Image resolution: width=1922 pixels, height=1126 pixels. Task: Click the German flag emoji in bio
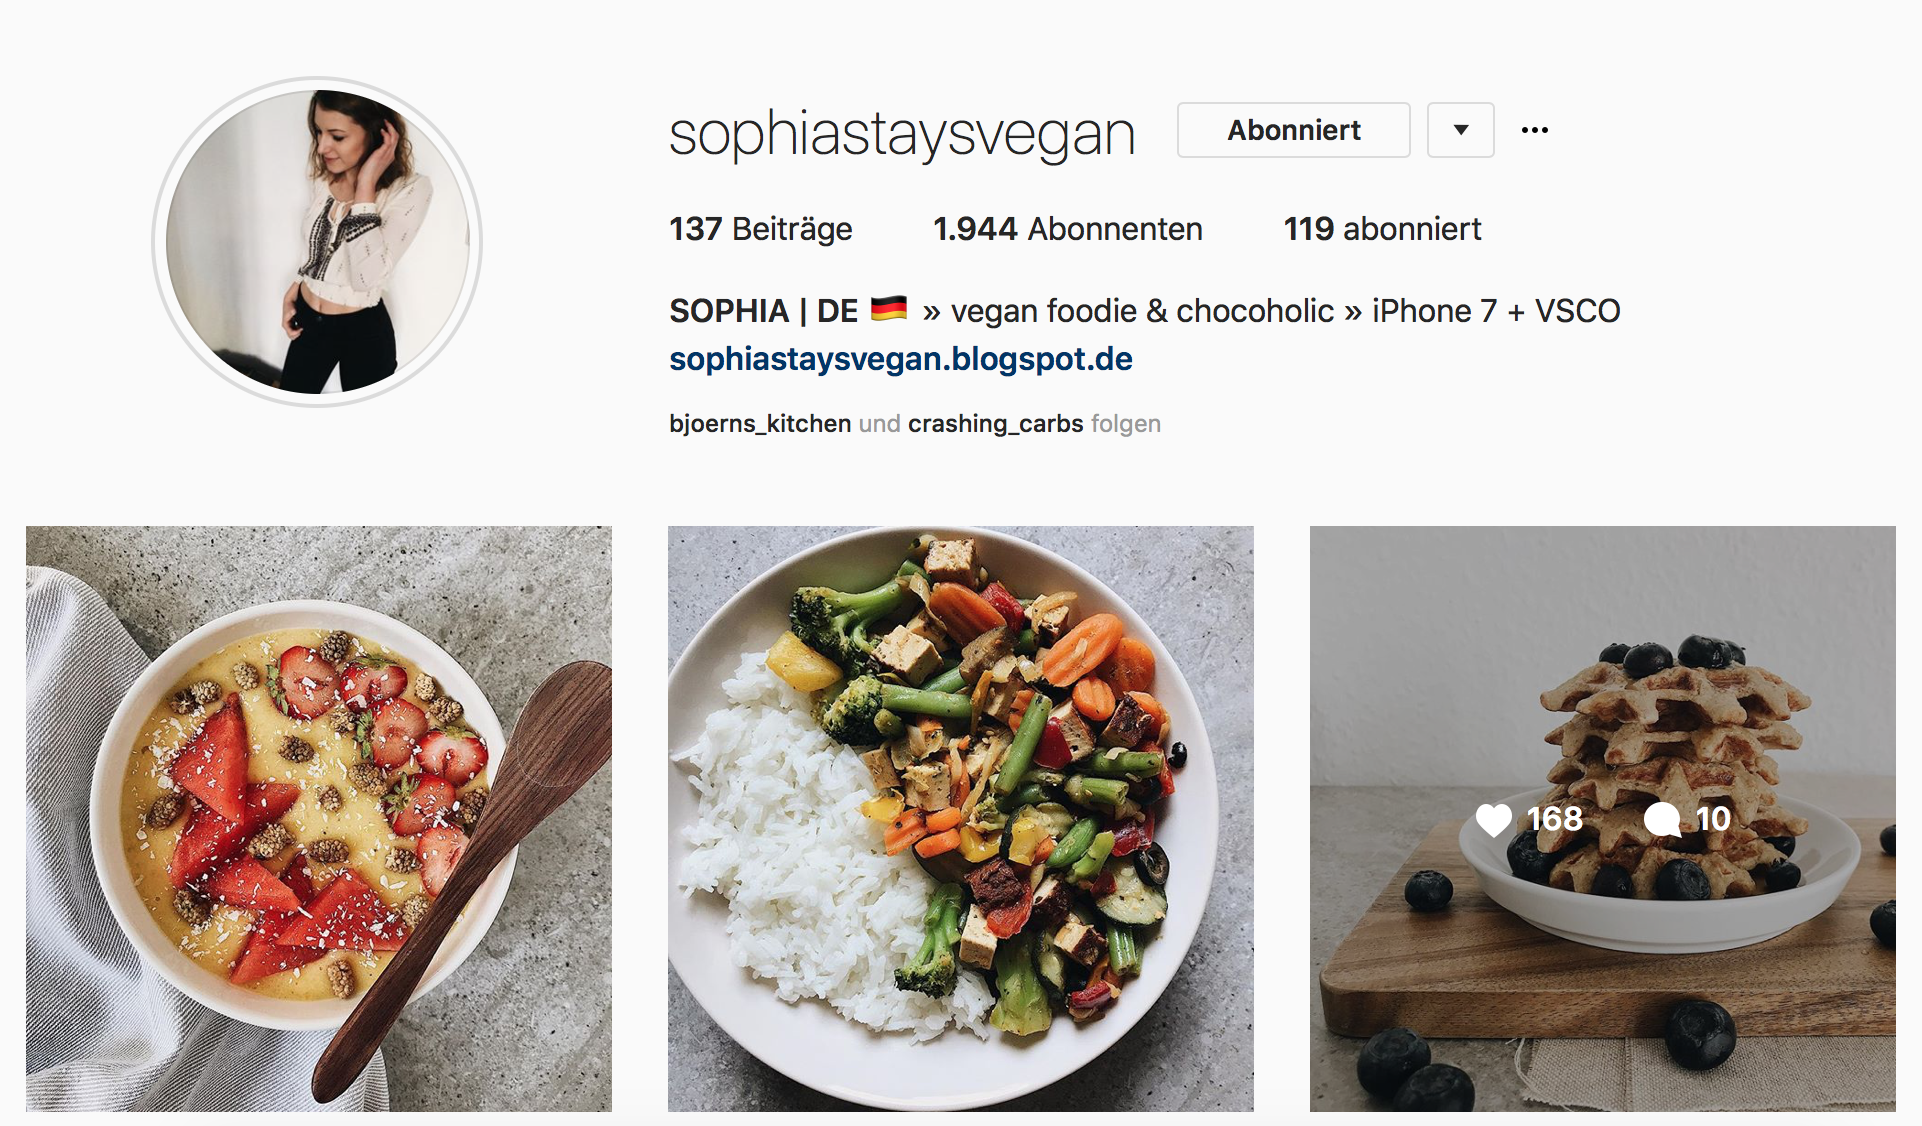pos(888,309)
